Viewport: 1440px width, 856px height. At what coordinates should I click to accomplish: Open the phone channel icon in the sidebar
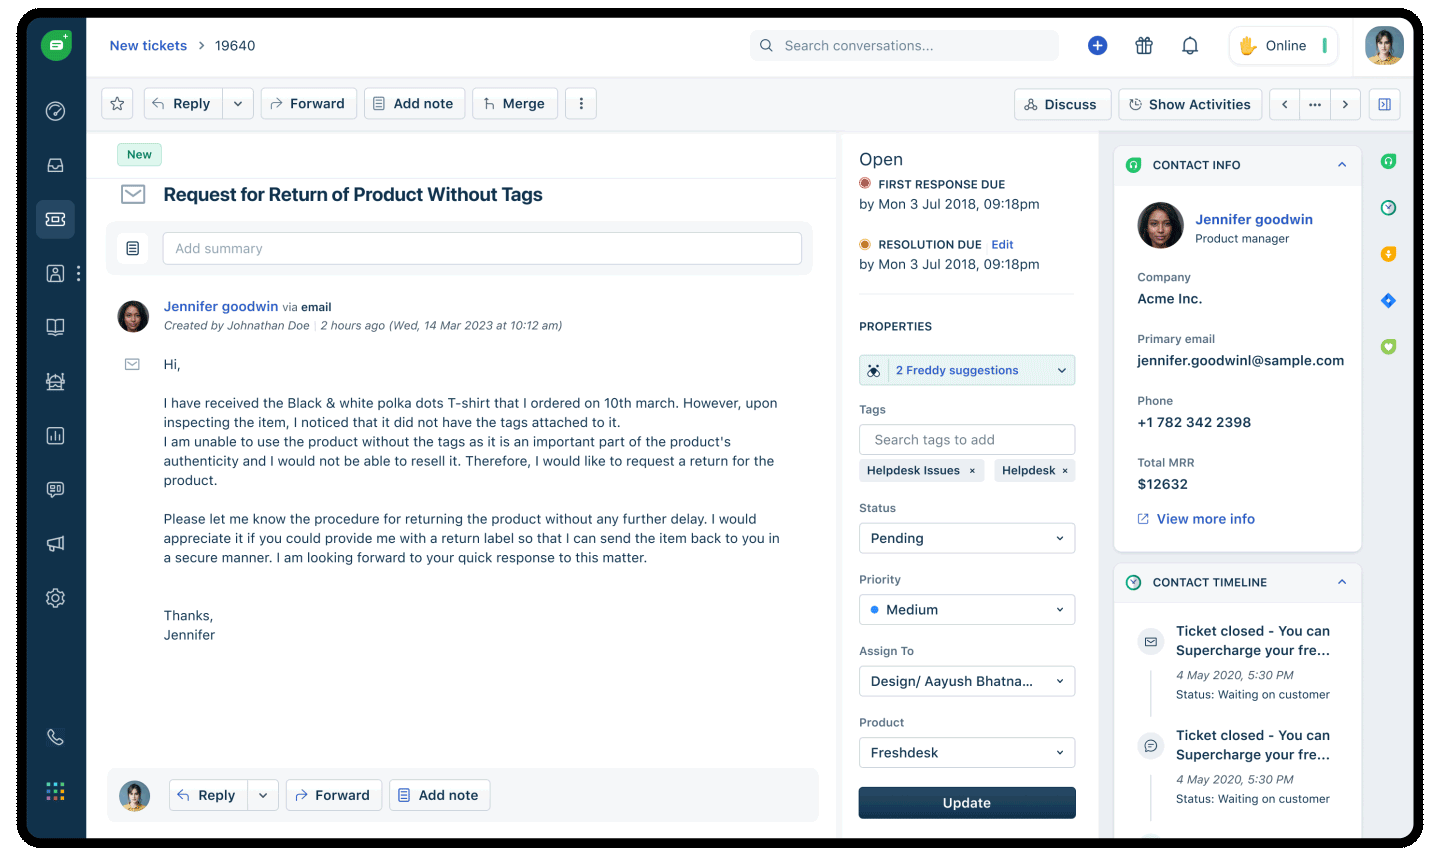point(55,737)
